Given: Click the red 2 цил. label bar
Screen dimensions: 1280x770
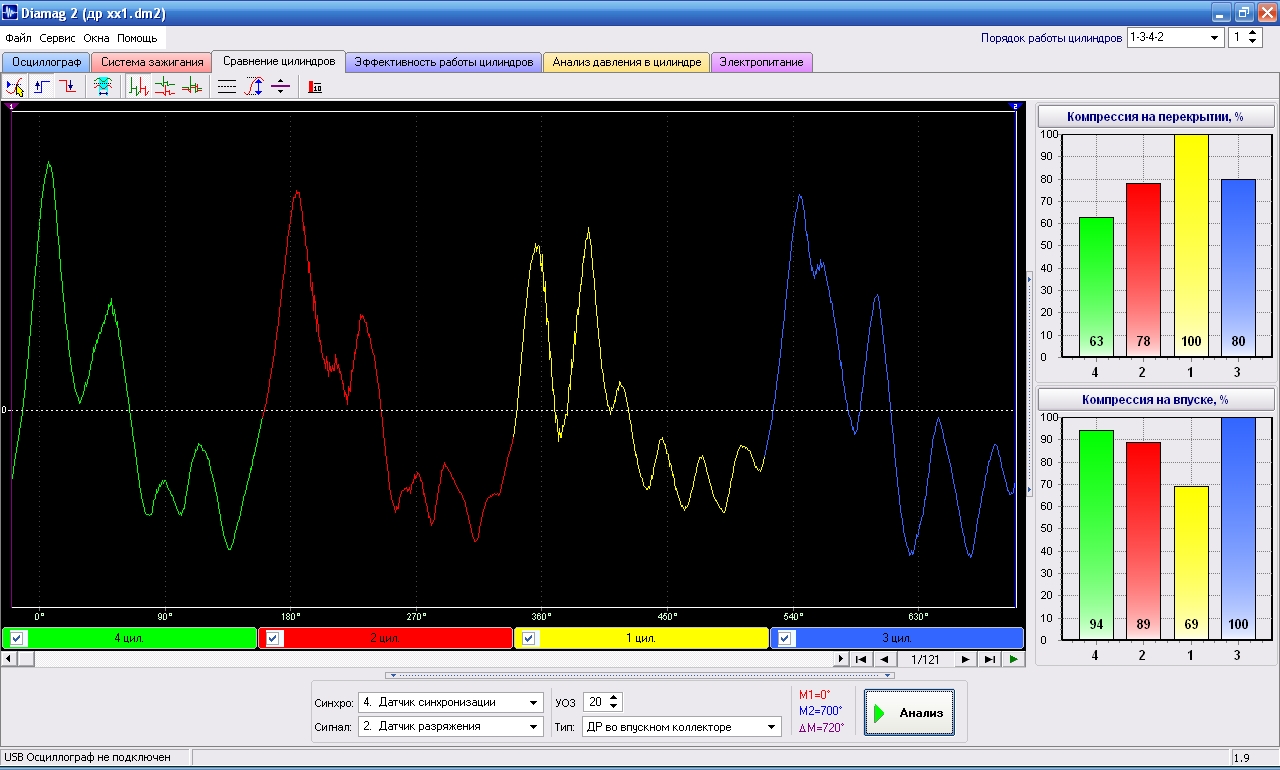Looking at the screenshot, I should [386, 638].
